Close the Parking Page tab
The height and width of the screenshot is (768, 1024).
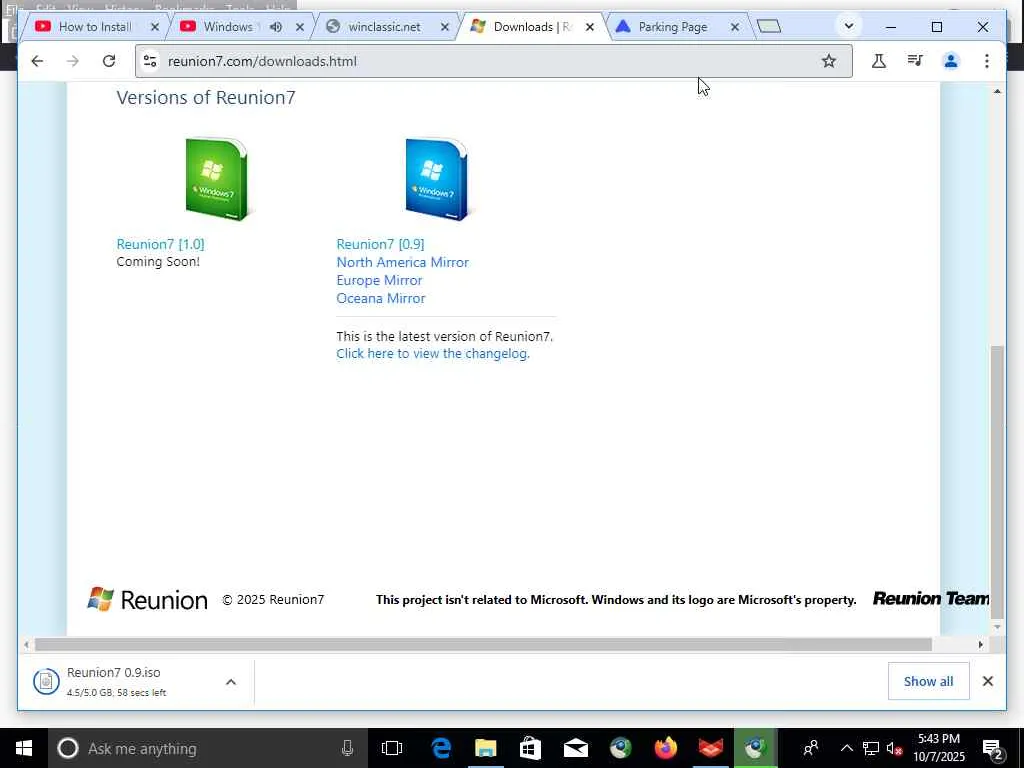pyautogui.click(x=735, y=27)
